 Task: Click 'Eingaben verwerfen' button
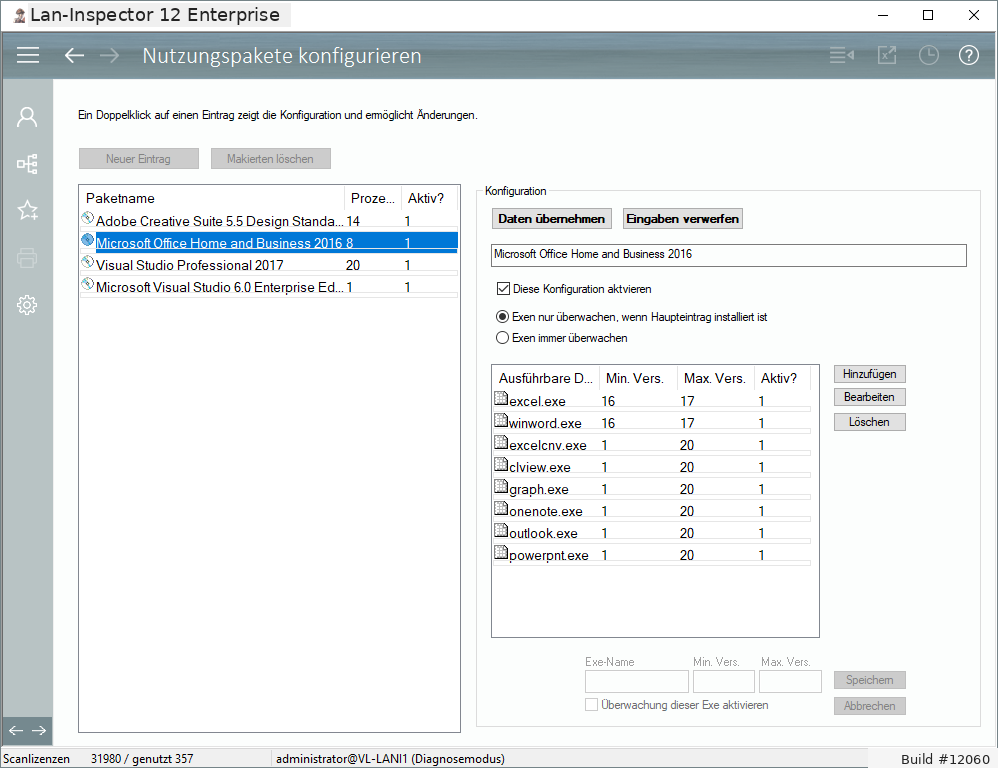click(x=682, y=219)
